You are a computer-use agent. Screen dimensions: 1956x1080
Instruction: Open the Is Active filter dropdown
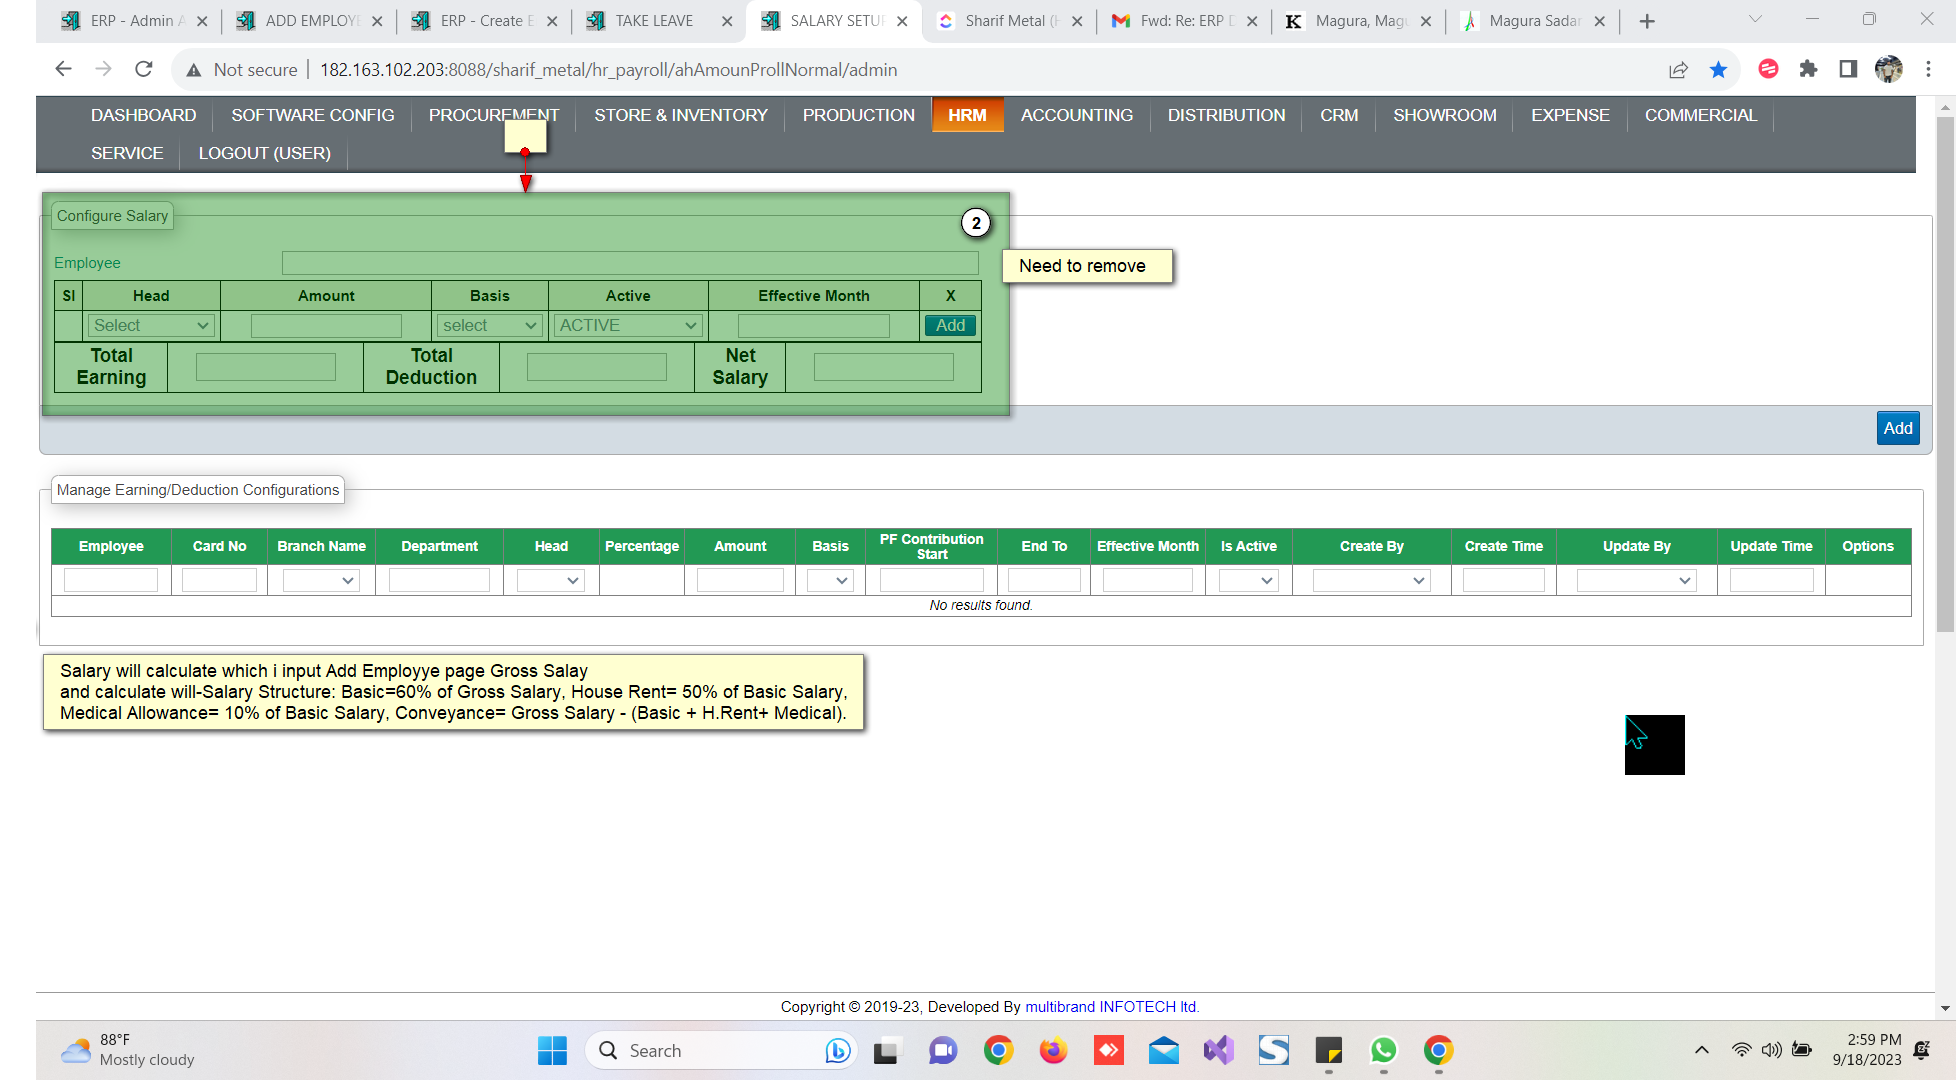(x=1248, y=580)
